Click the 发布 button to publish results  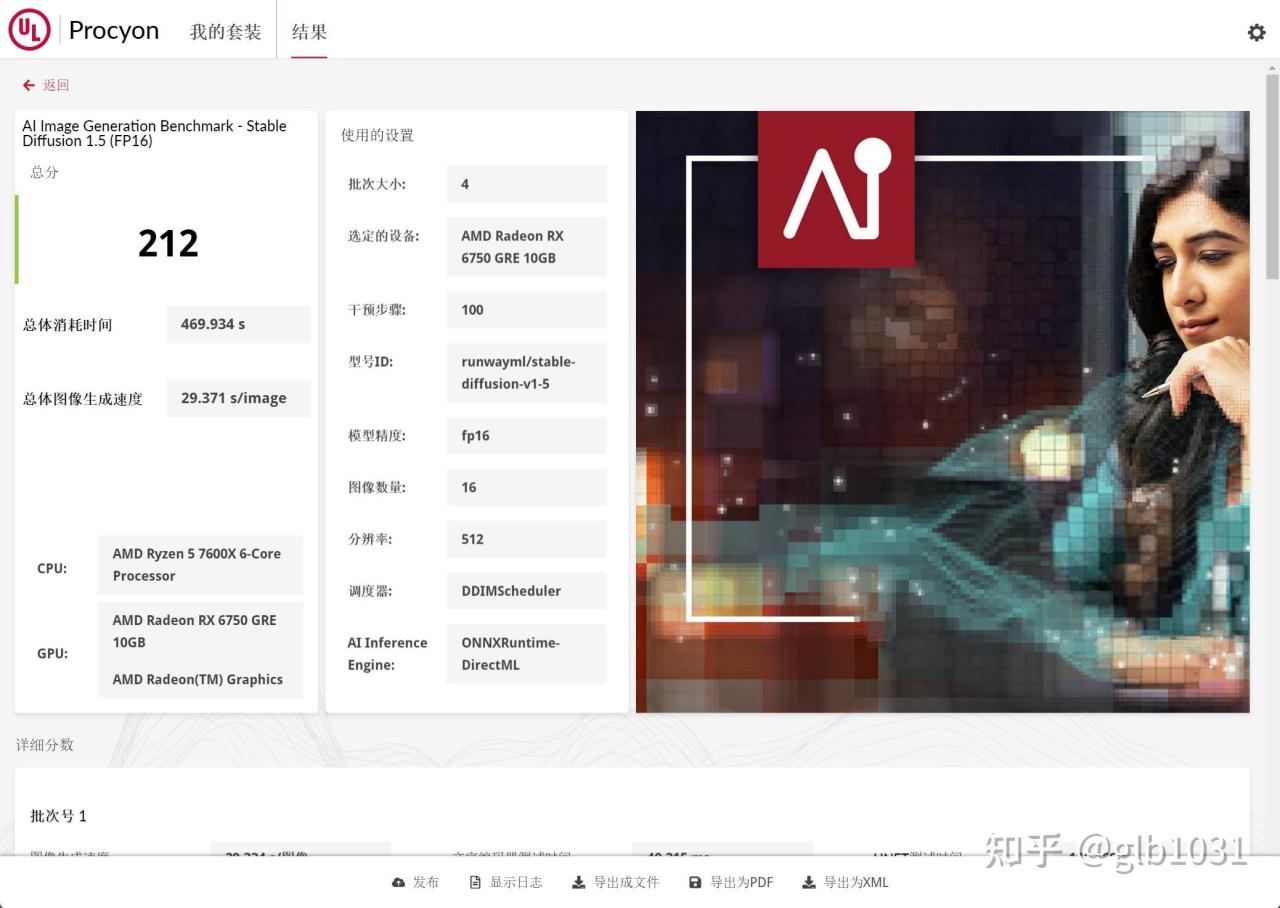coord(425,882)
